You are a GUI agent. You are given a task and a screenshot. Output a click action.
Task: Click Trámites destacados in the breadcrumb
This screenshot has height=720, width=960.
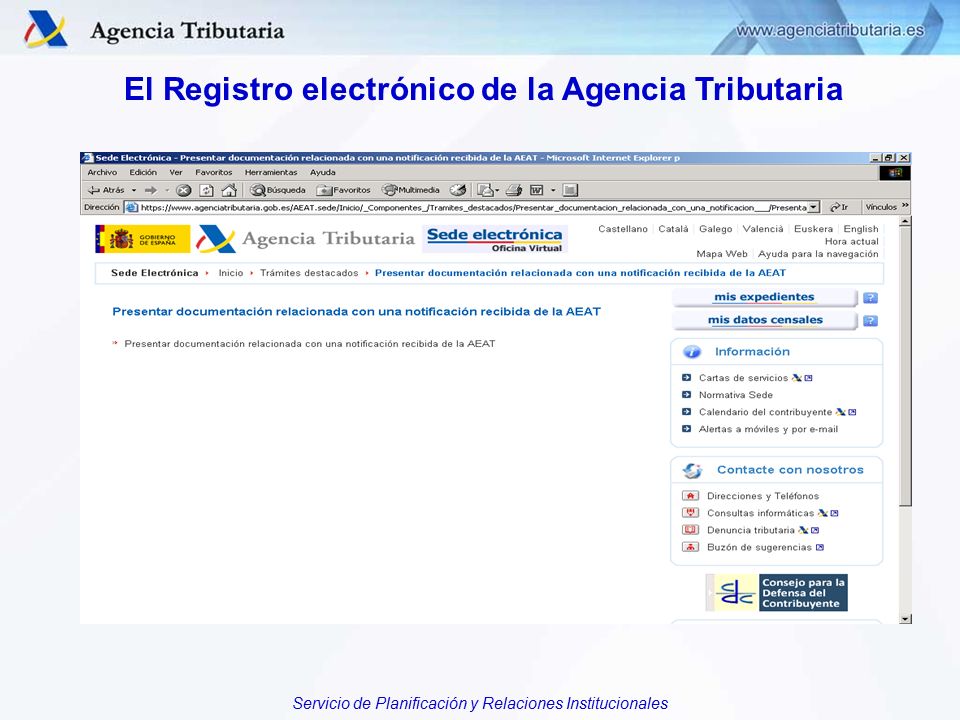[309, 273]
